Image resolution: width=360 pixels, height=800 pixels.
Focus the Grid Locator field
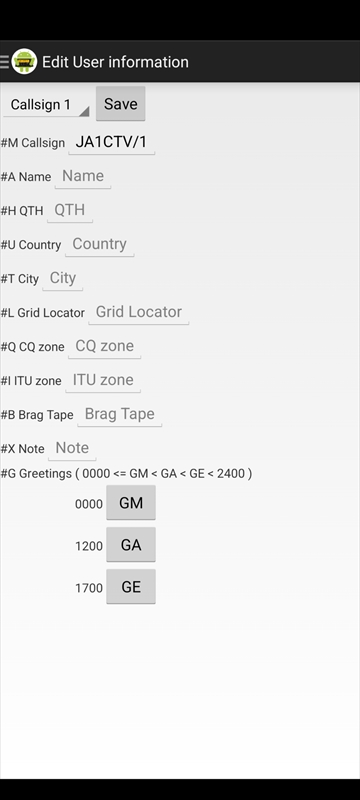tap(139, 312)
